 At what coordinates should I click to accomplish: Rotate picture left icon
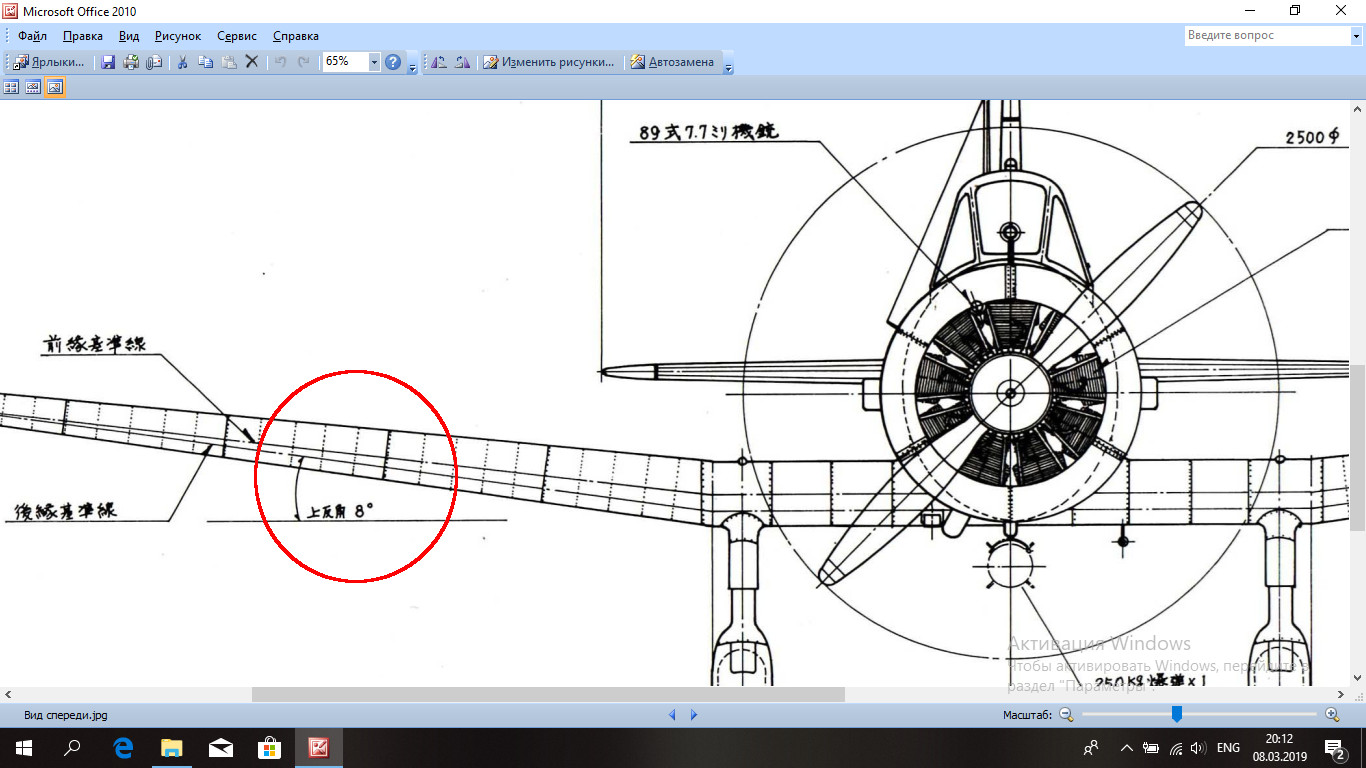[x=439, y=62]
